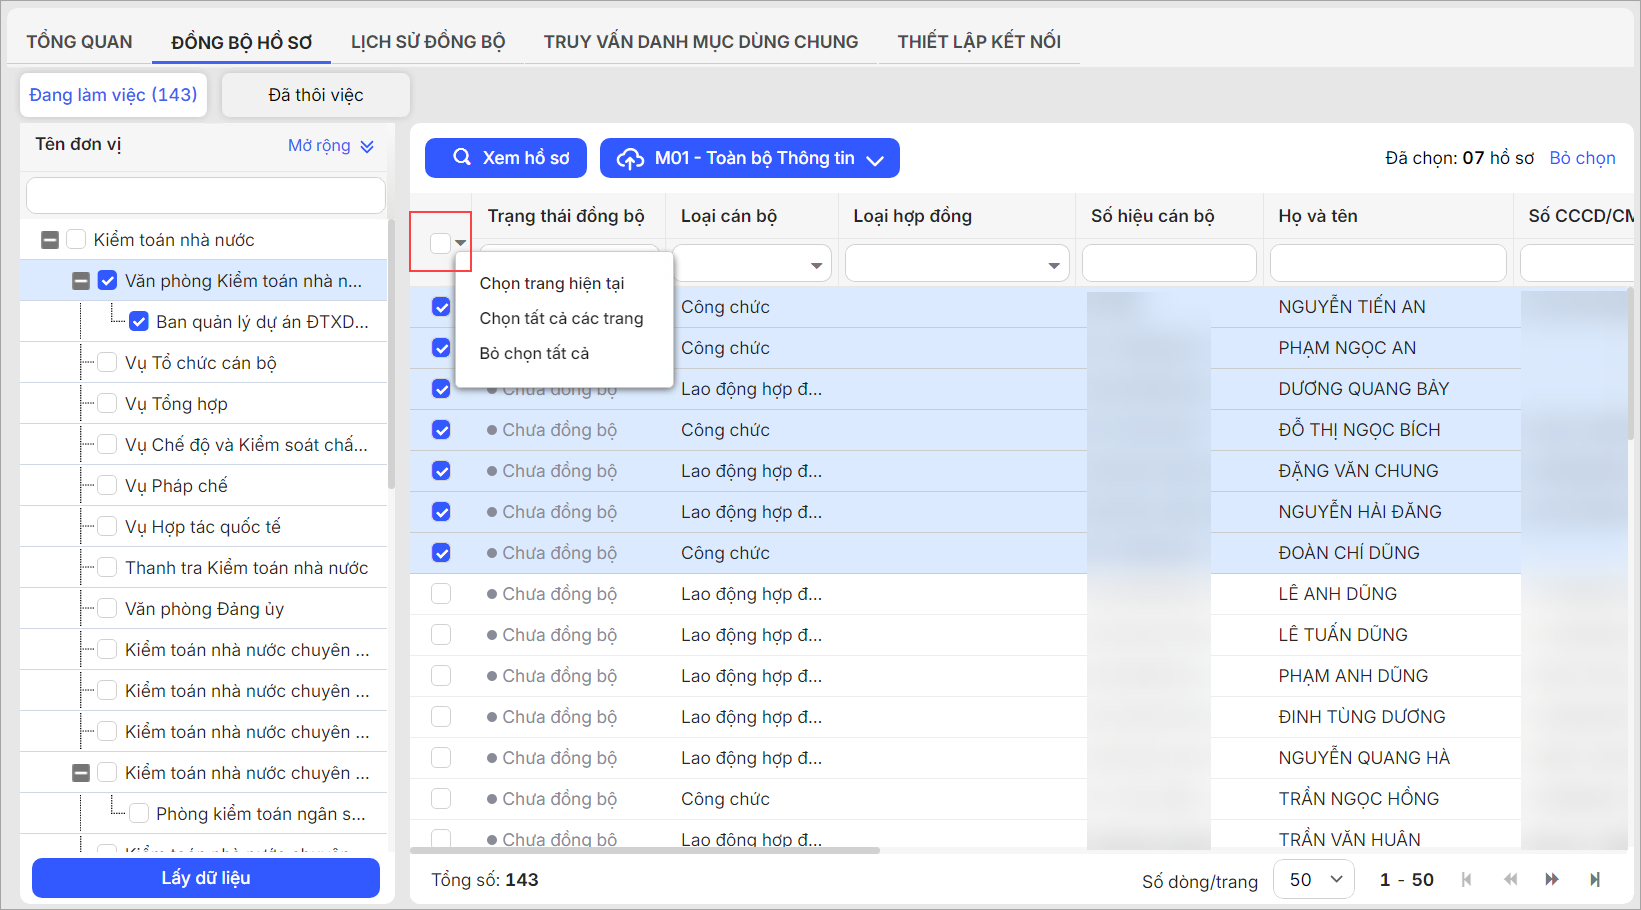Choose Chọn tất cả các trang option

coord(561,318)
